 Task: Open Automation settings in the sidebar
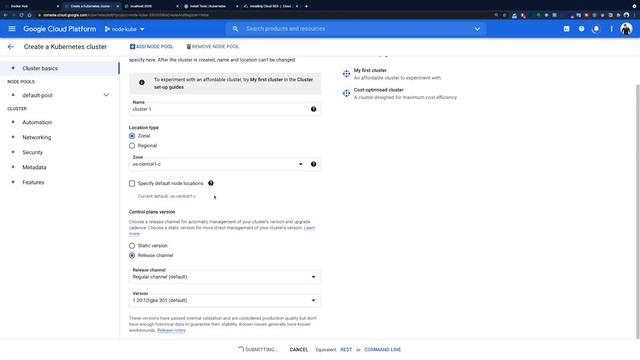[37, 122]
